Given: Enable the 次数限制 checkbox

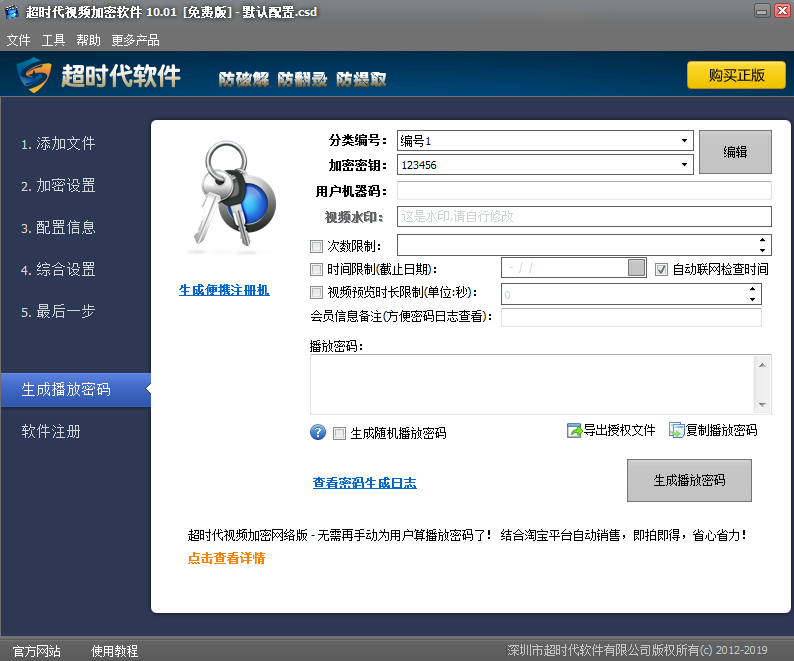Looking at the screenshot, I should (317, 246).
